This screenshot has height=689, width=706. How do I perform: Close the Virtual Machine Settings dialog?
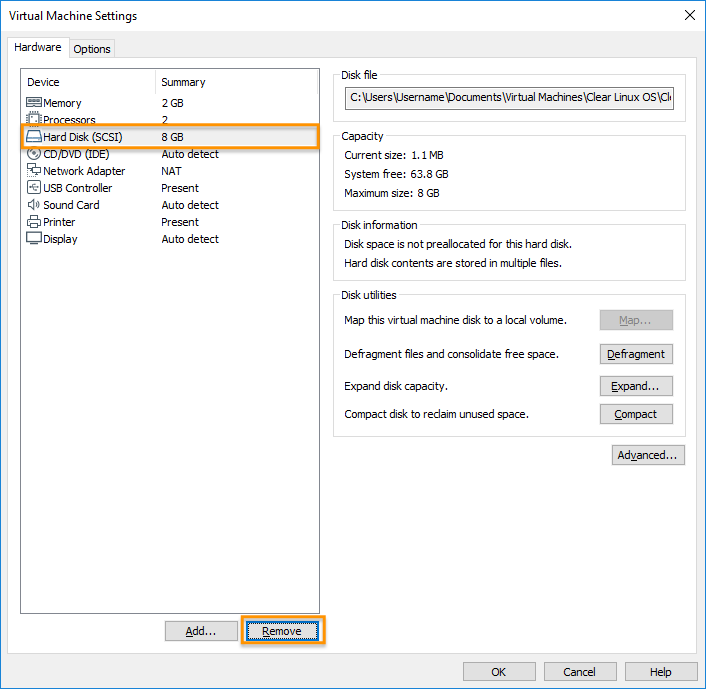coord(689,15)
